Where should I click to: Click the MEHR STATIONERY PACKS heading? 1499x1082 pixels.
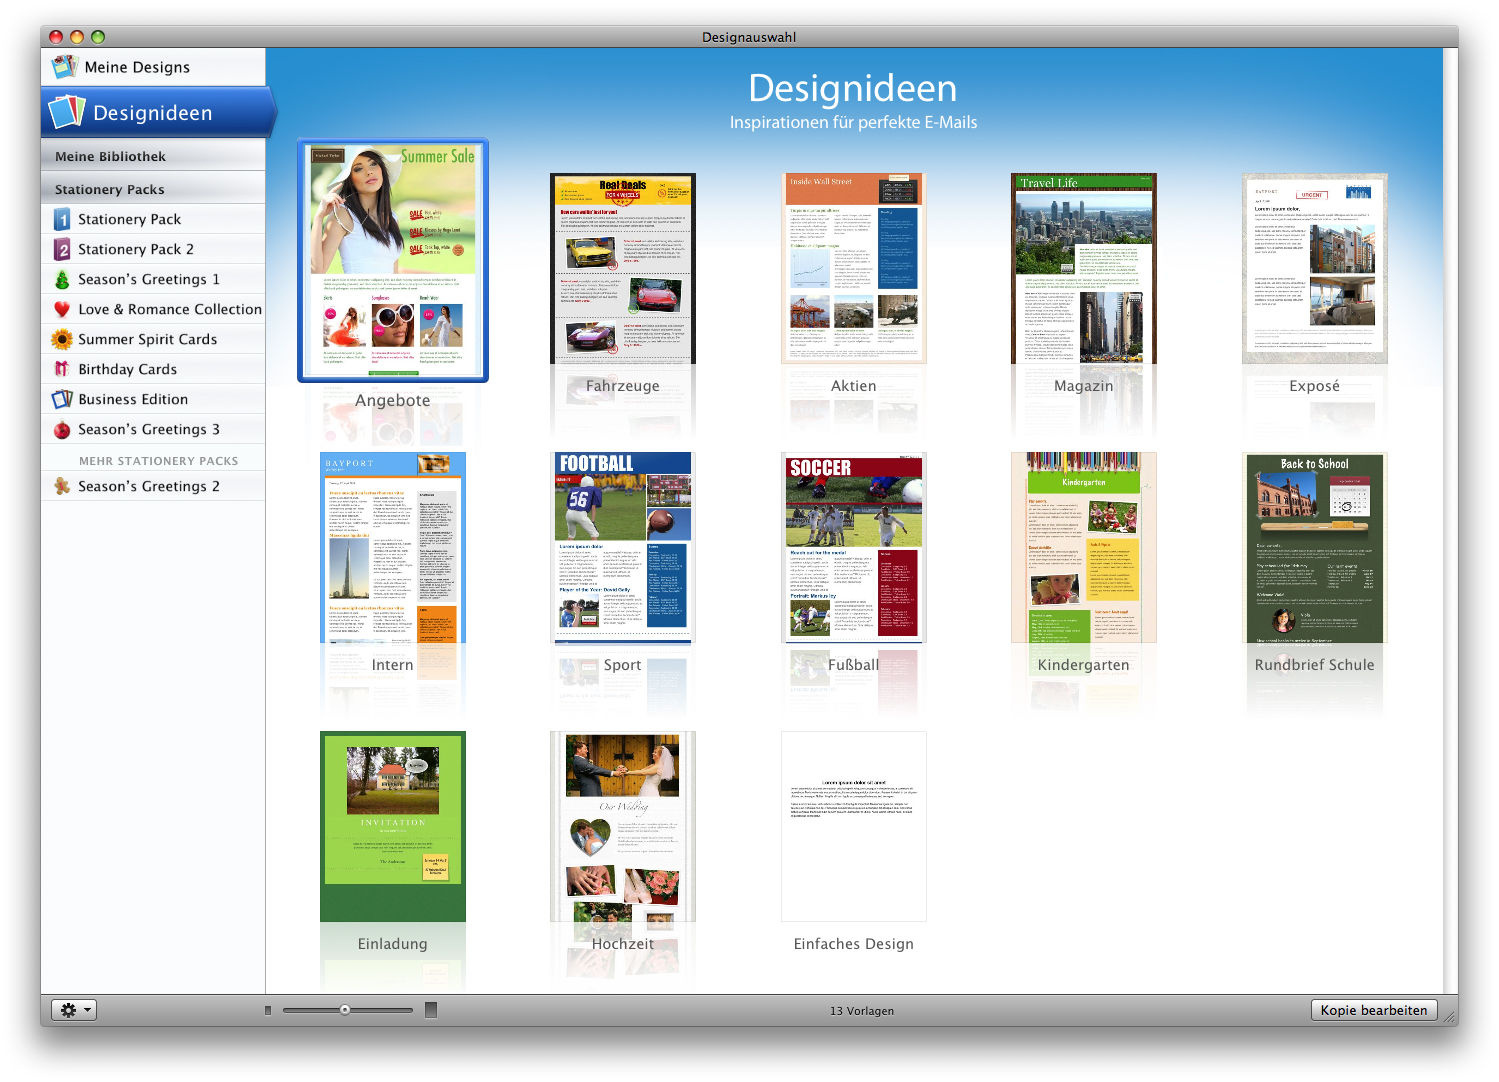(x=159, y=461)
